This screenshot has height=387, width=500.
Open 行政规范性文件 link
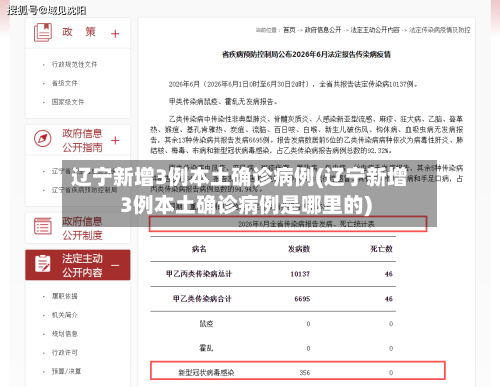click(x=74, y=64)
